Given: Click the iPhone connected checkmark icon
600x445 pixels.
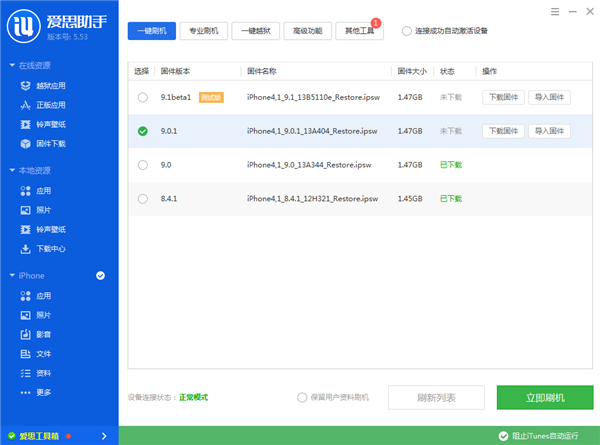Looking at the screenshot, I should pos(100,275).
